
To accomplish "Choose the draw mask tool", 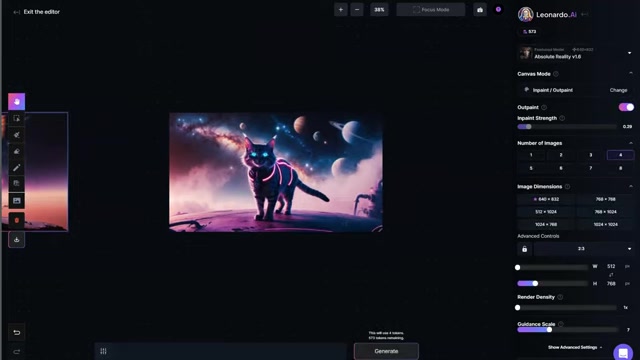I will click(x=16, y=135).
